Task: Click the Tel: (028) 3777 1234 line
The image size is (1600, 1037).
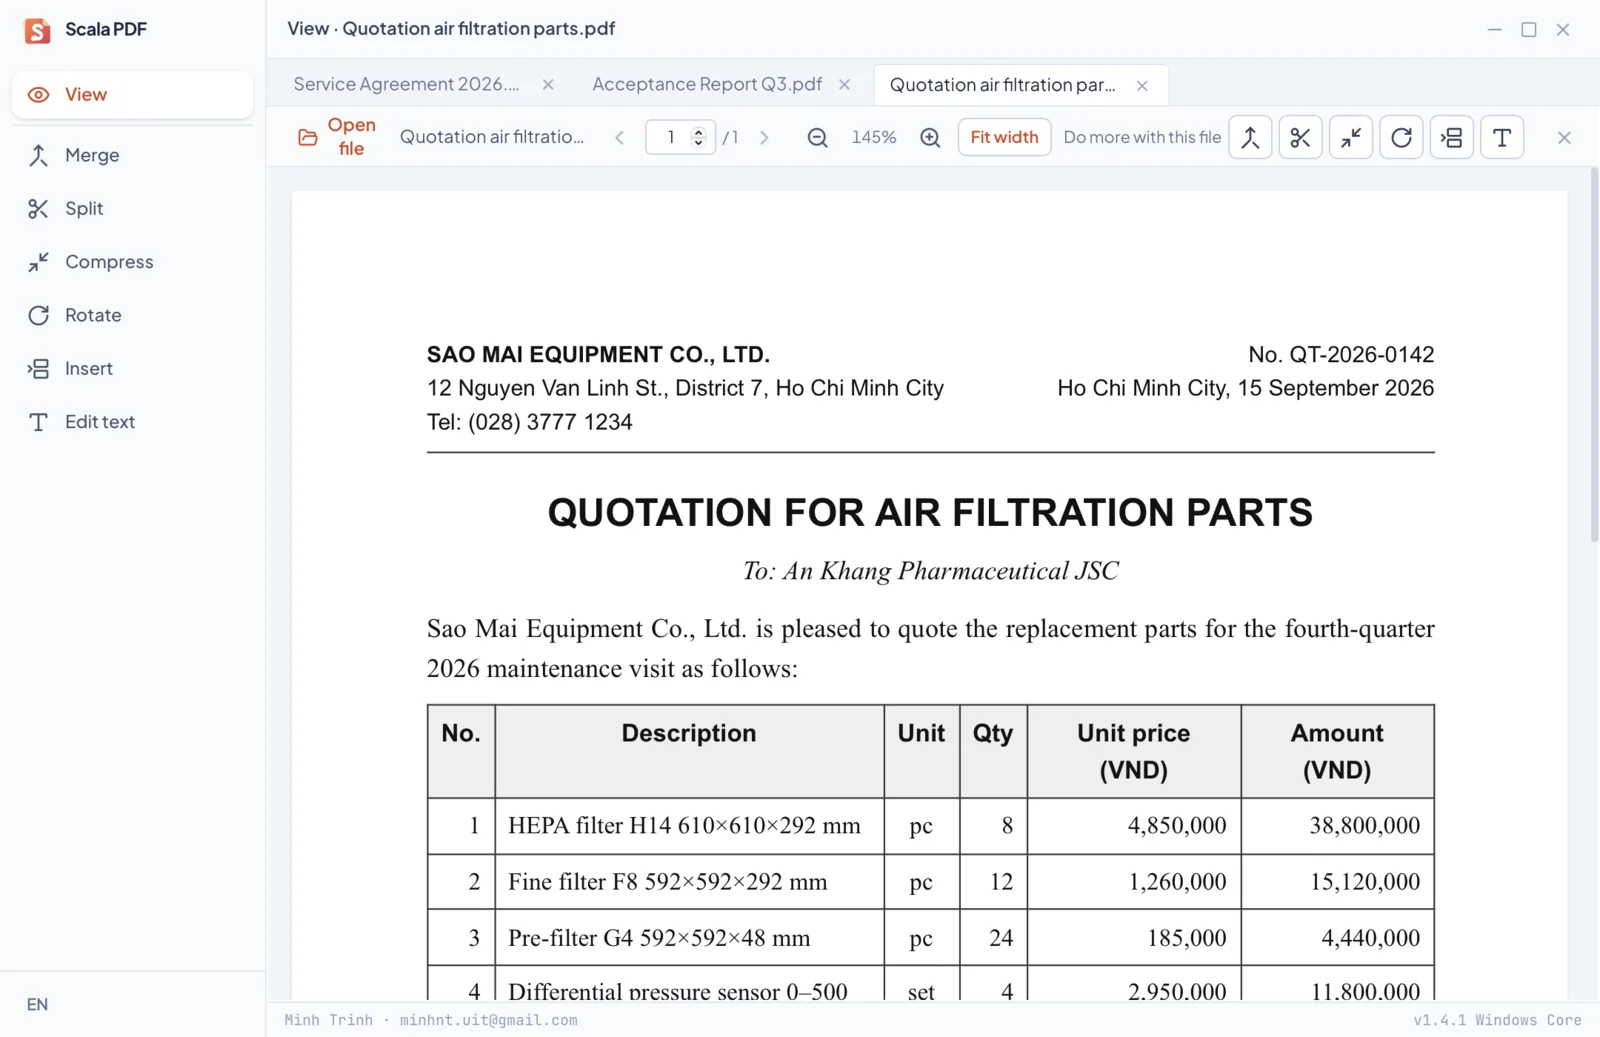Action: coord(529,422)
